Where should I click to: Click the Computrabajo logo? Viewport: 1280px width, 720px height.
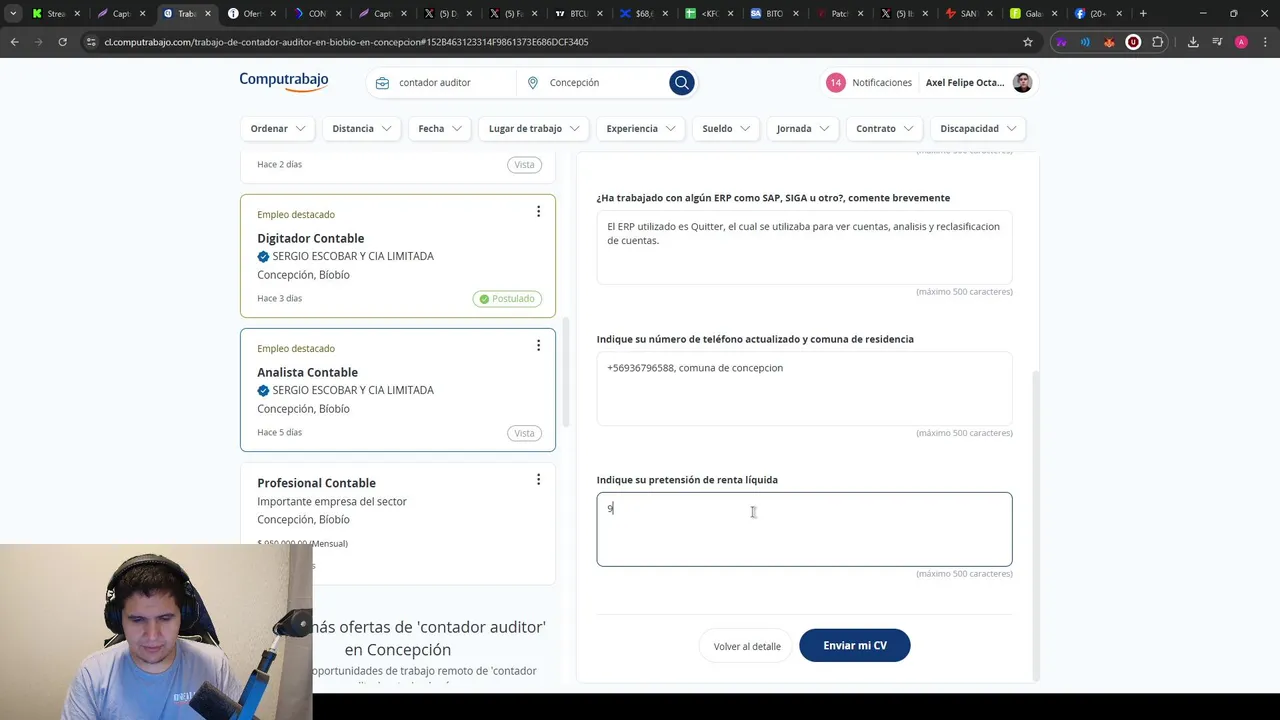(x=284, y=82)
